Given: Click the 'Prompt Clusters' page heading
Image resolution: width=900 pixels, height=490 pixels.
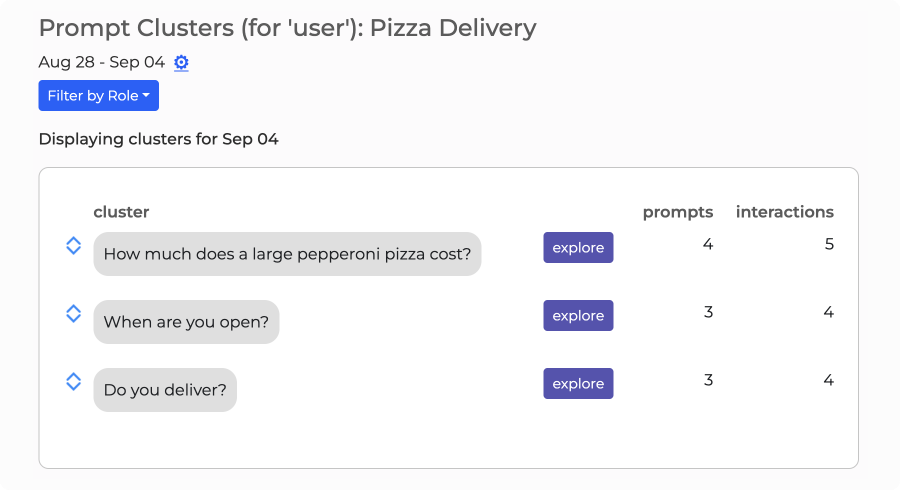Looking at the screenshot, I should click(287, 28).
